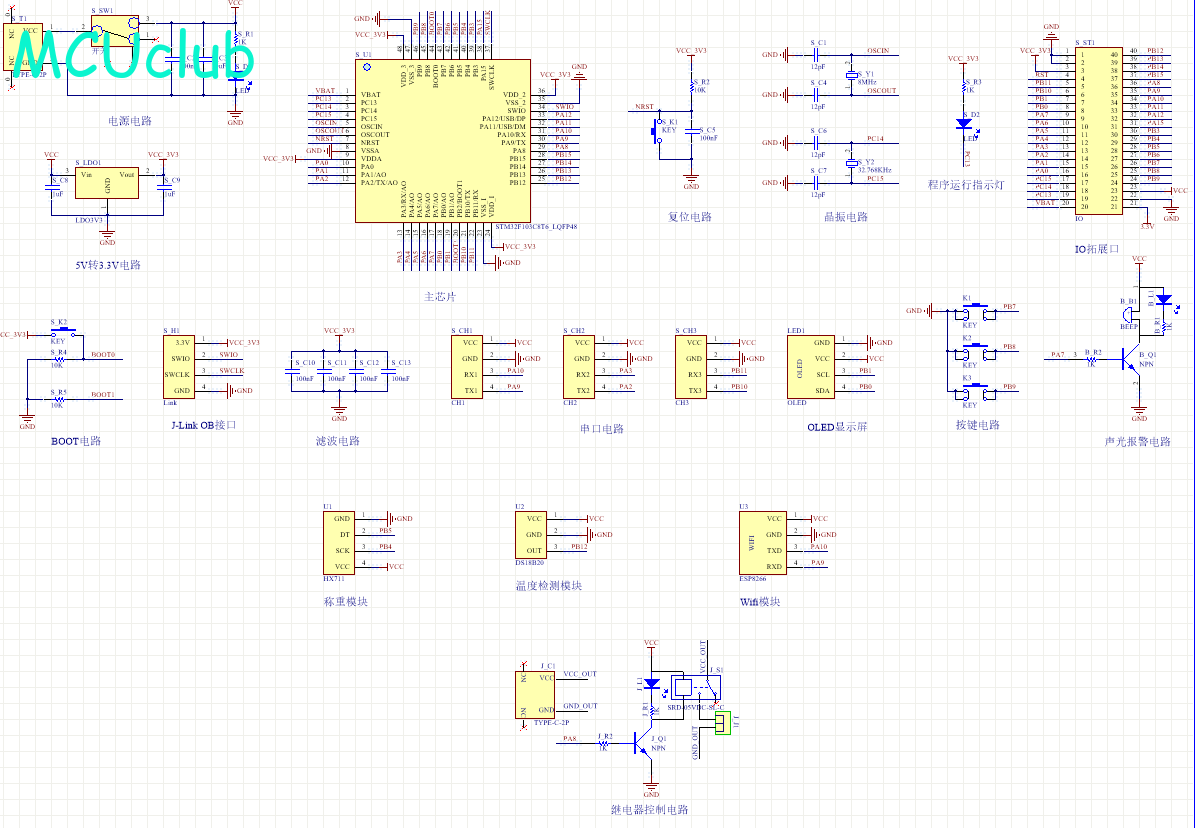
Task: Select the S_H1 J-Link connector block
Action: pos(181,367)
